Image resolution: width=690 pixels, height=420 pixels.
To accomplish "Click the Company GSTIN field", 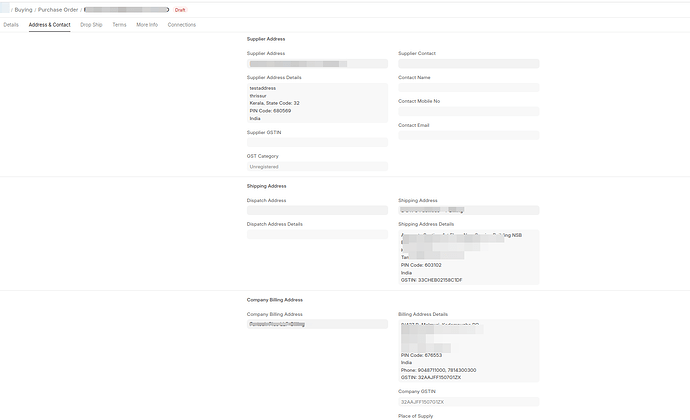I will click(468, 402).
